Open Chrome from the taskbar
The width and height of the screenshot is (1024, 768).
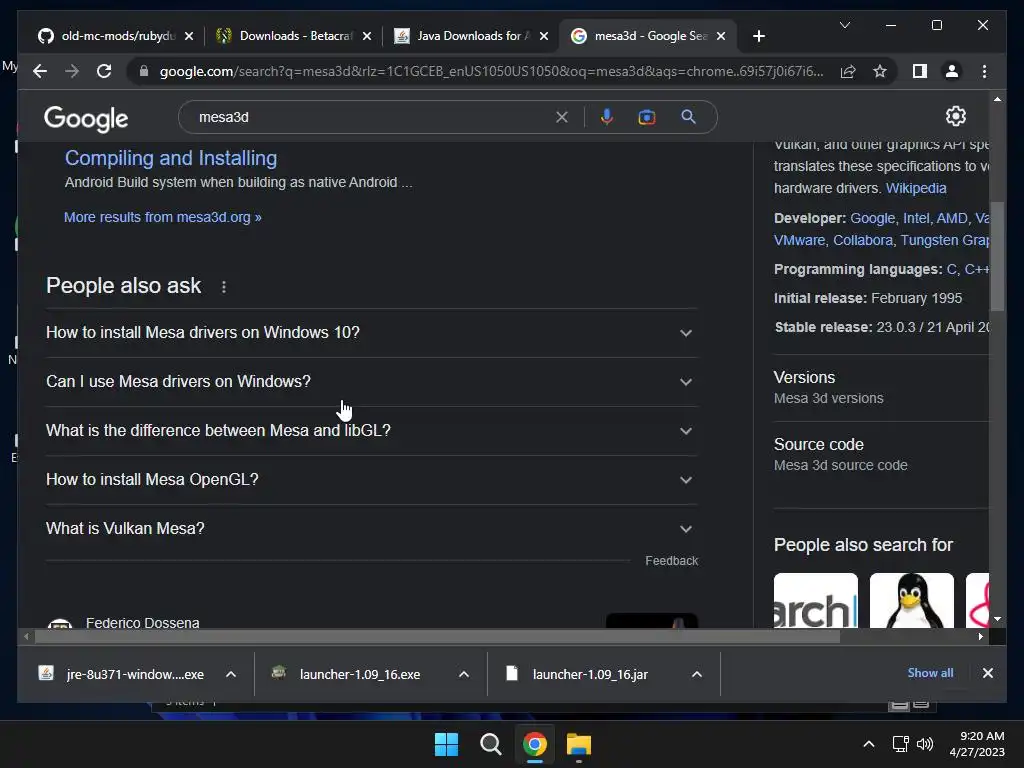coord(534,744)
